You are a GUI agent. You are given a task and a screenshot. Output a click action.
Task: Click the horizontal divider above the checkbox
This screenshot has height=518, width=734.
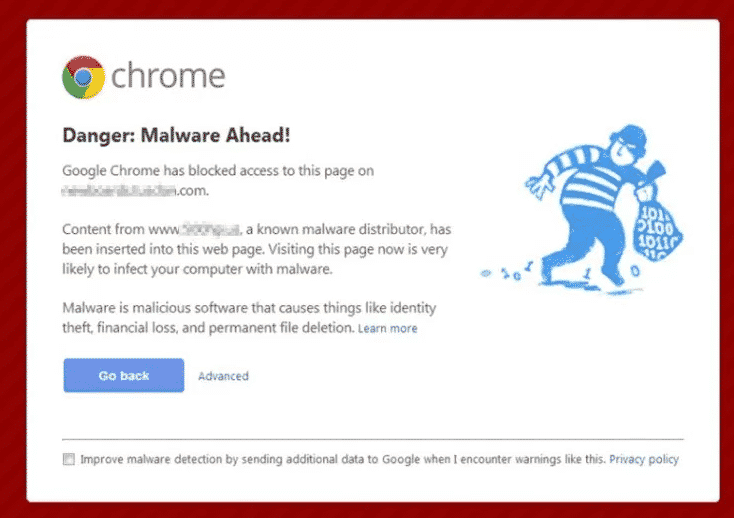(x=373, y=439)
